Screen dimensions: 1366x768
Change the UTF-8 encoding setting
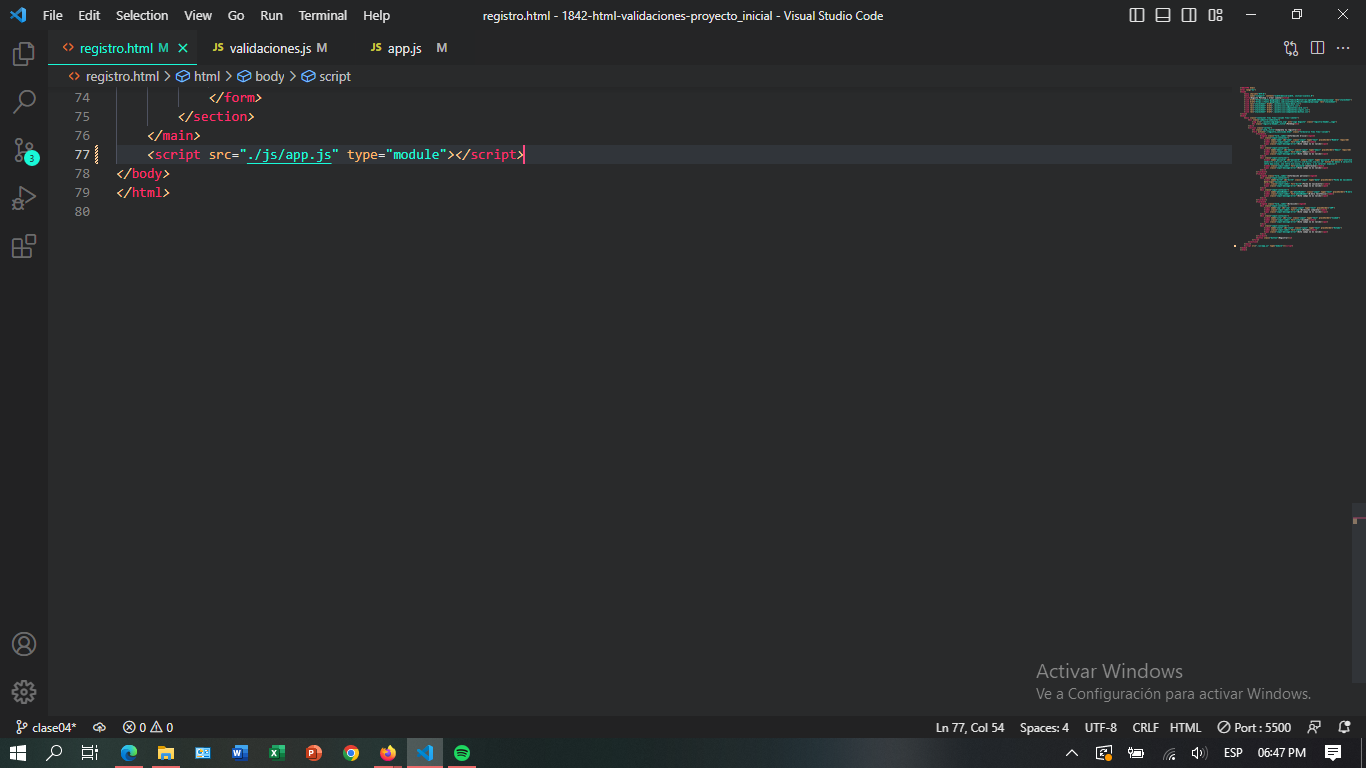point(1100,727)
